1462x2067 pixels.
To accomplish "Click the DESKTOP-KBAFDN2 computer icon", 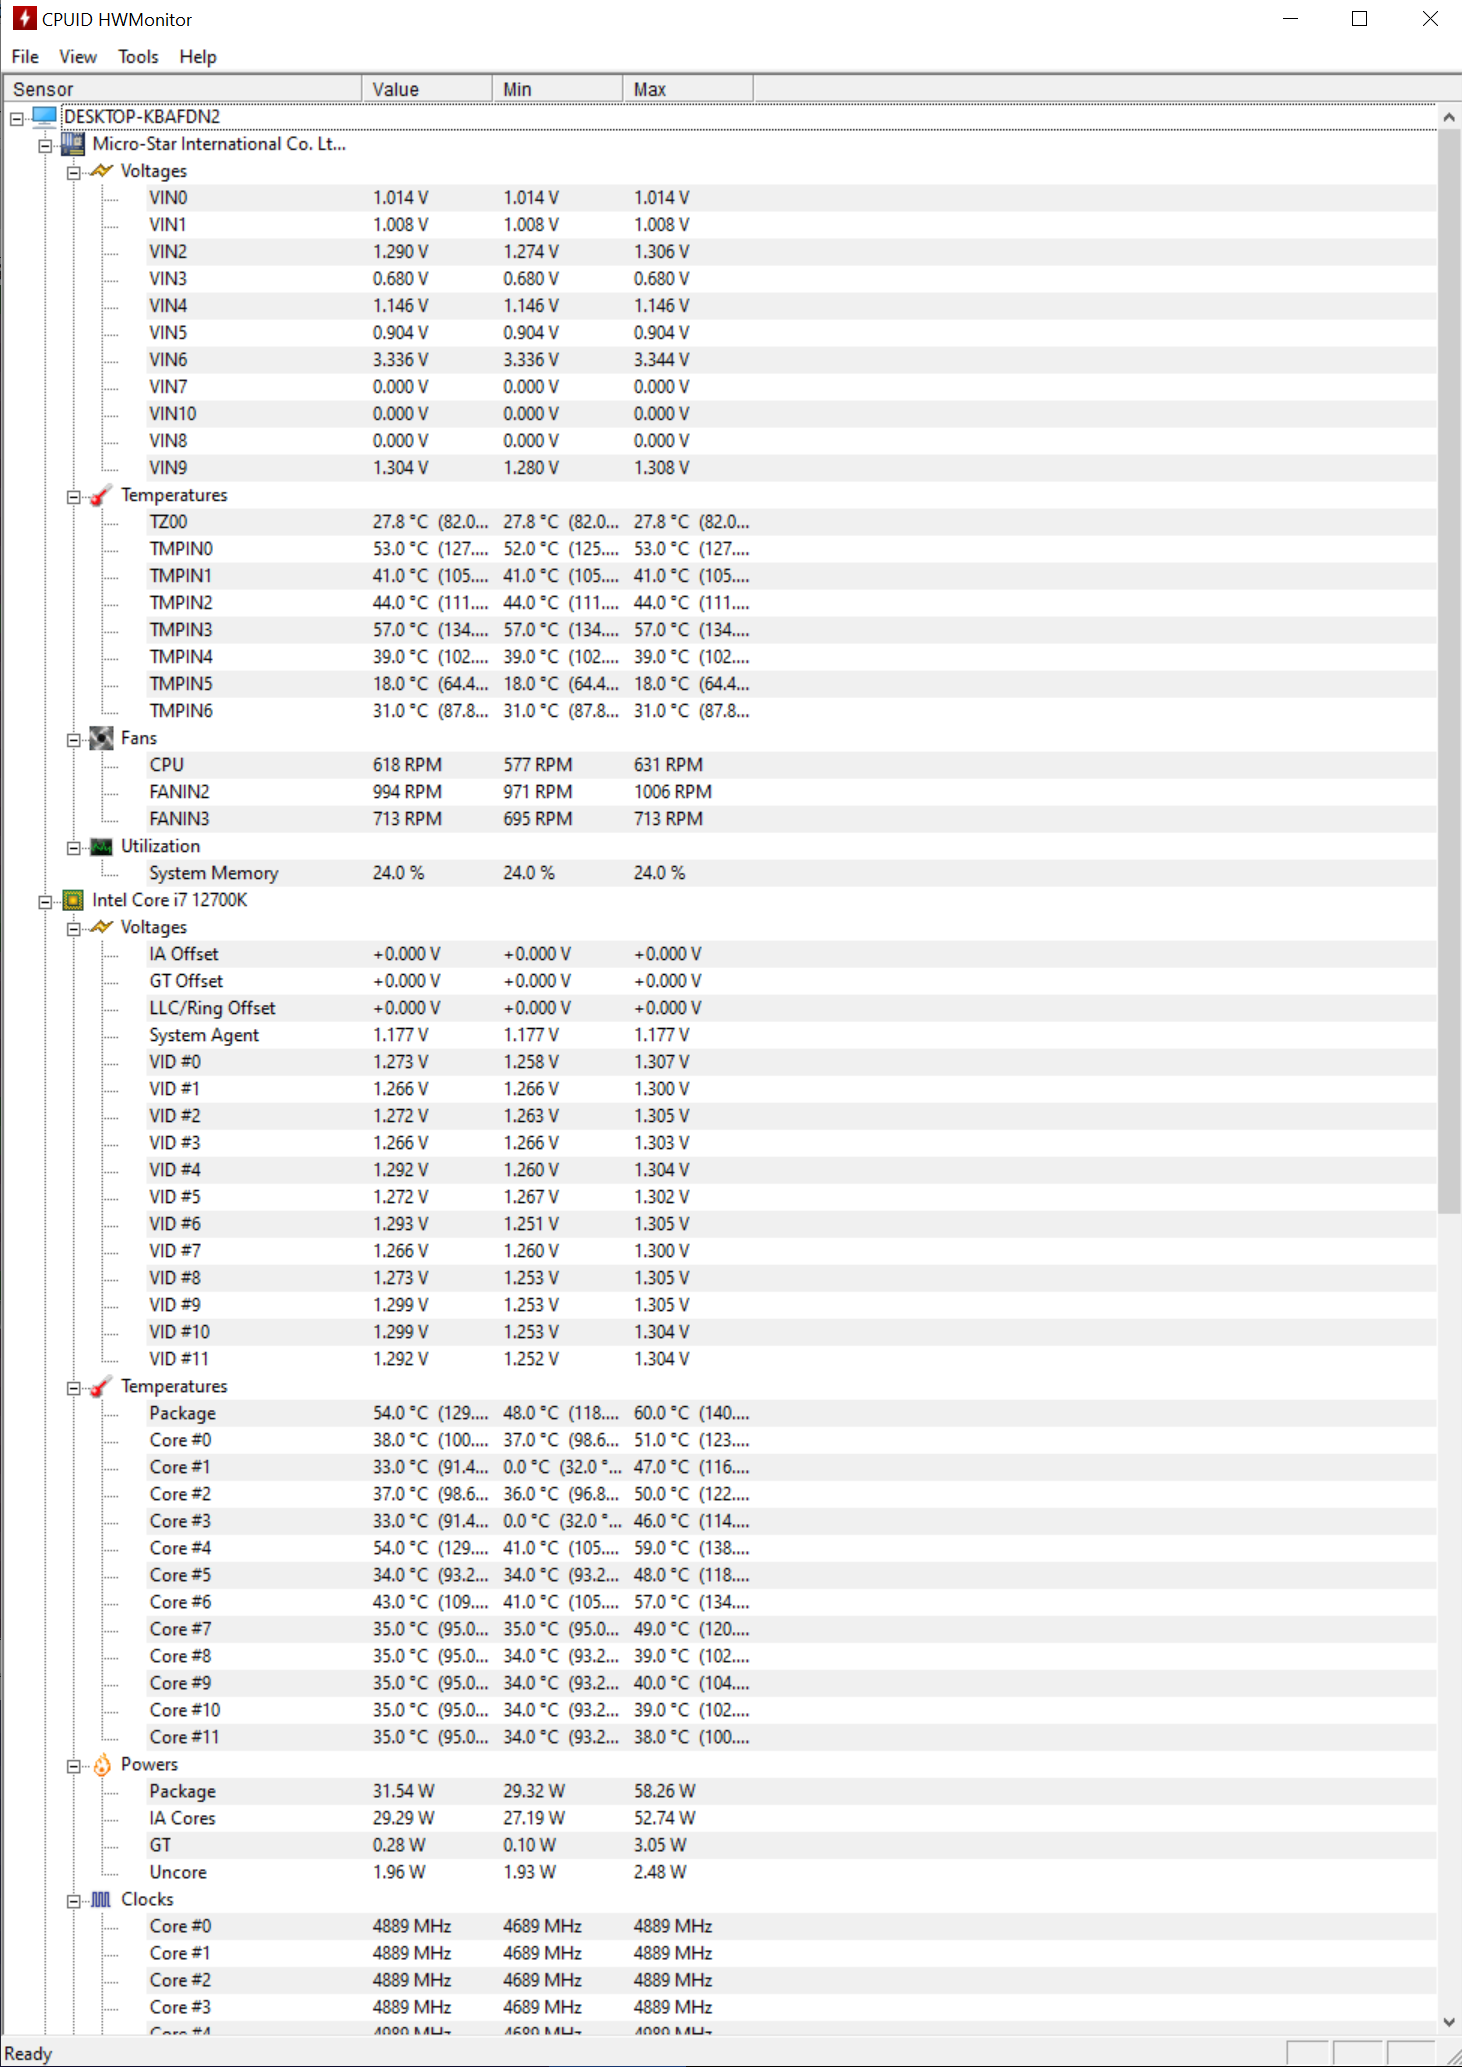I will point(44,117).
